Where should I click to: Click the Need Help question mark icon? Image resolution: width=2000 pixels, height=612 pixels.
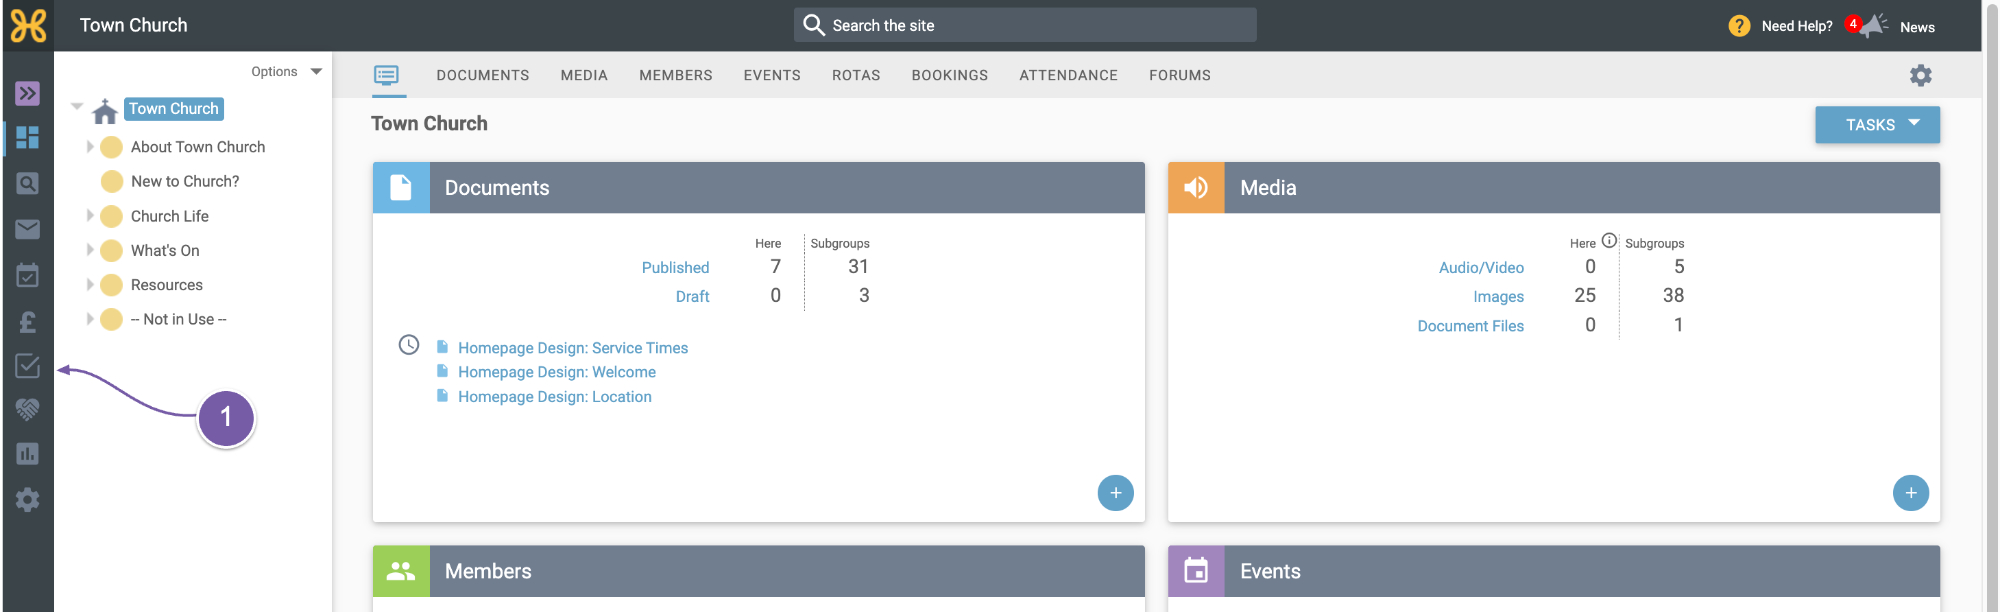(x=1739, y=26)
